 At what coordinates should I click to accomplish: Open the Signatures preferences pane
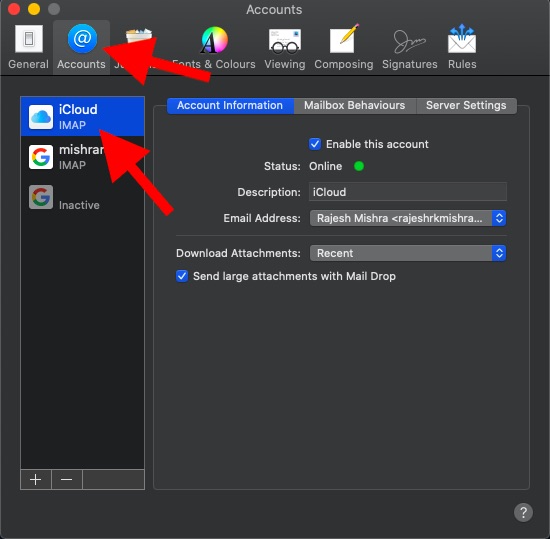tap(409, 47)
